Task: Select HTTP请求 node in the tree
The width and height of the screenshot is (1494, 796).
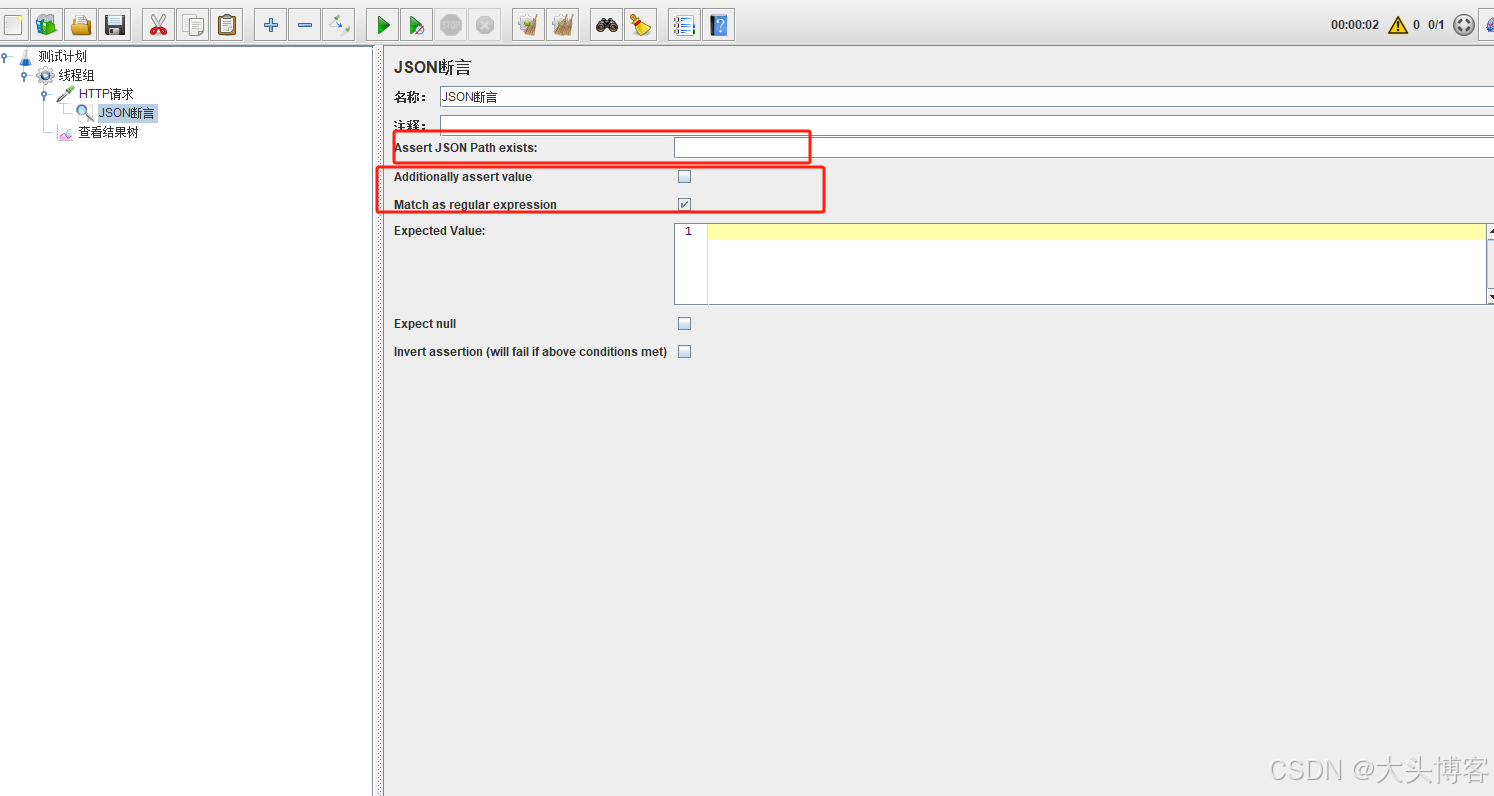Action: click(x=106, y=94)
